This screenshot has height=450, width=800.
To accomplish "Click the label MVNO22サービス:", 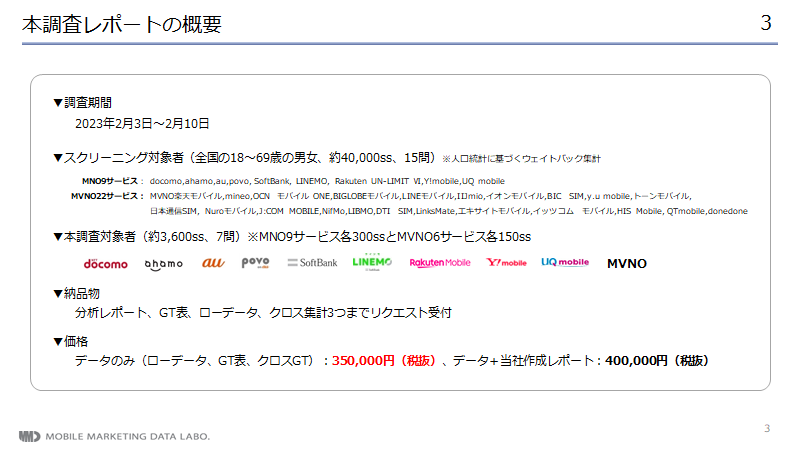I will tap(108, 196).
